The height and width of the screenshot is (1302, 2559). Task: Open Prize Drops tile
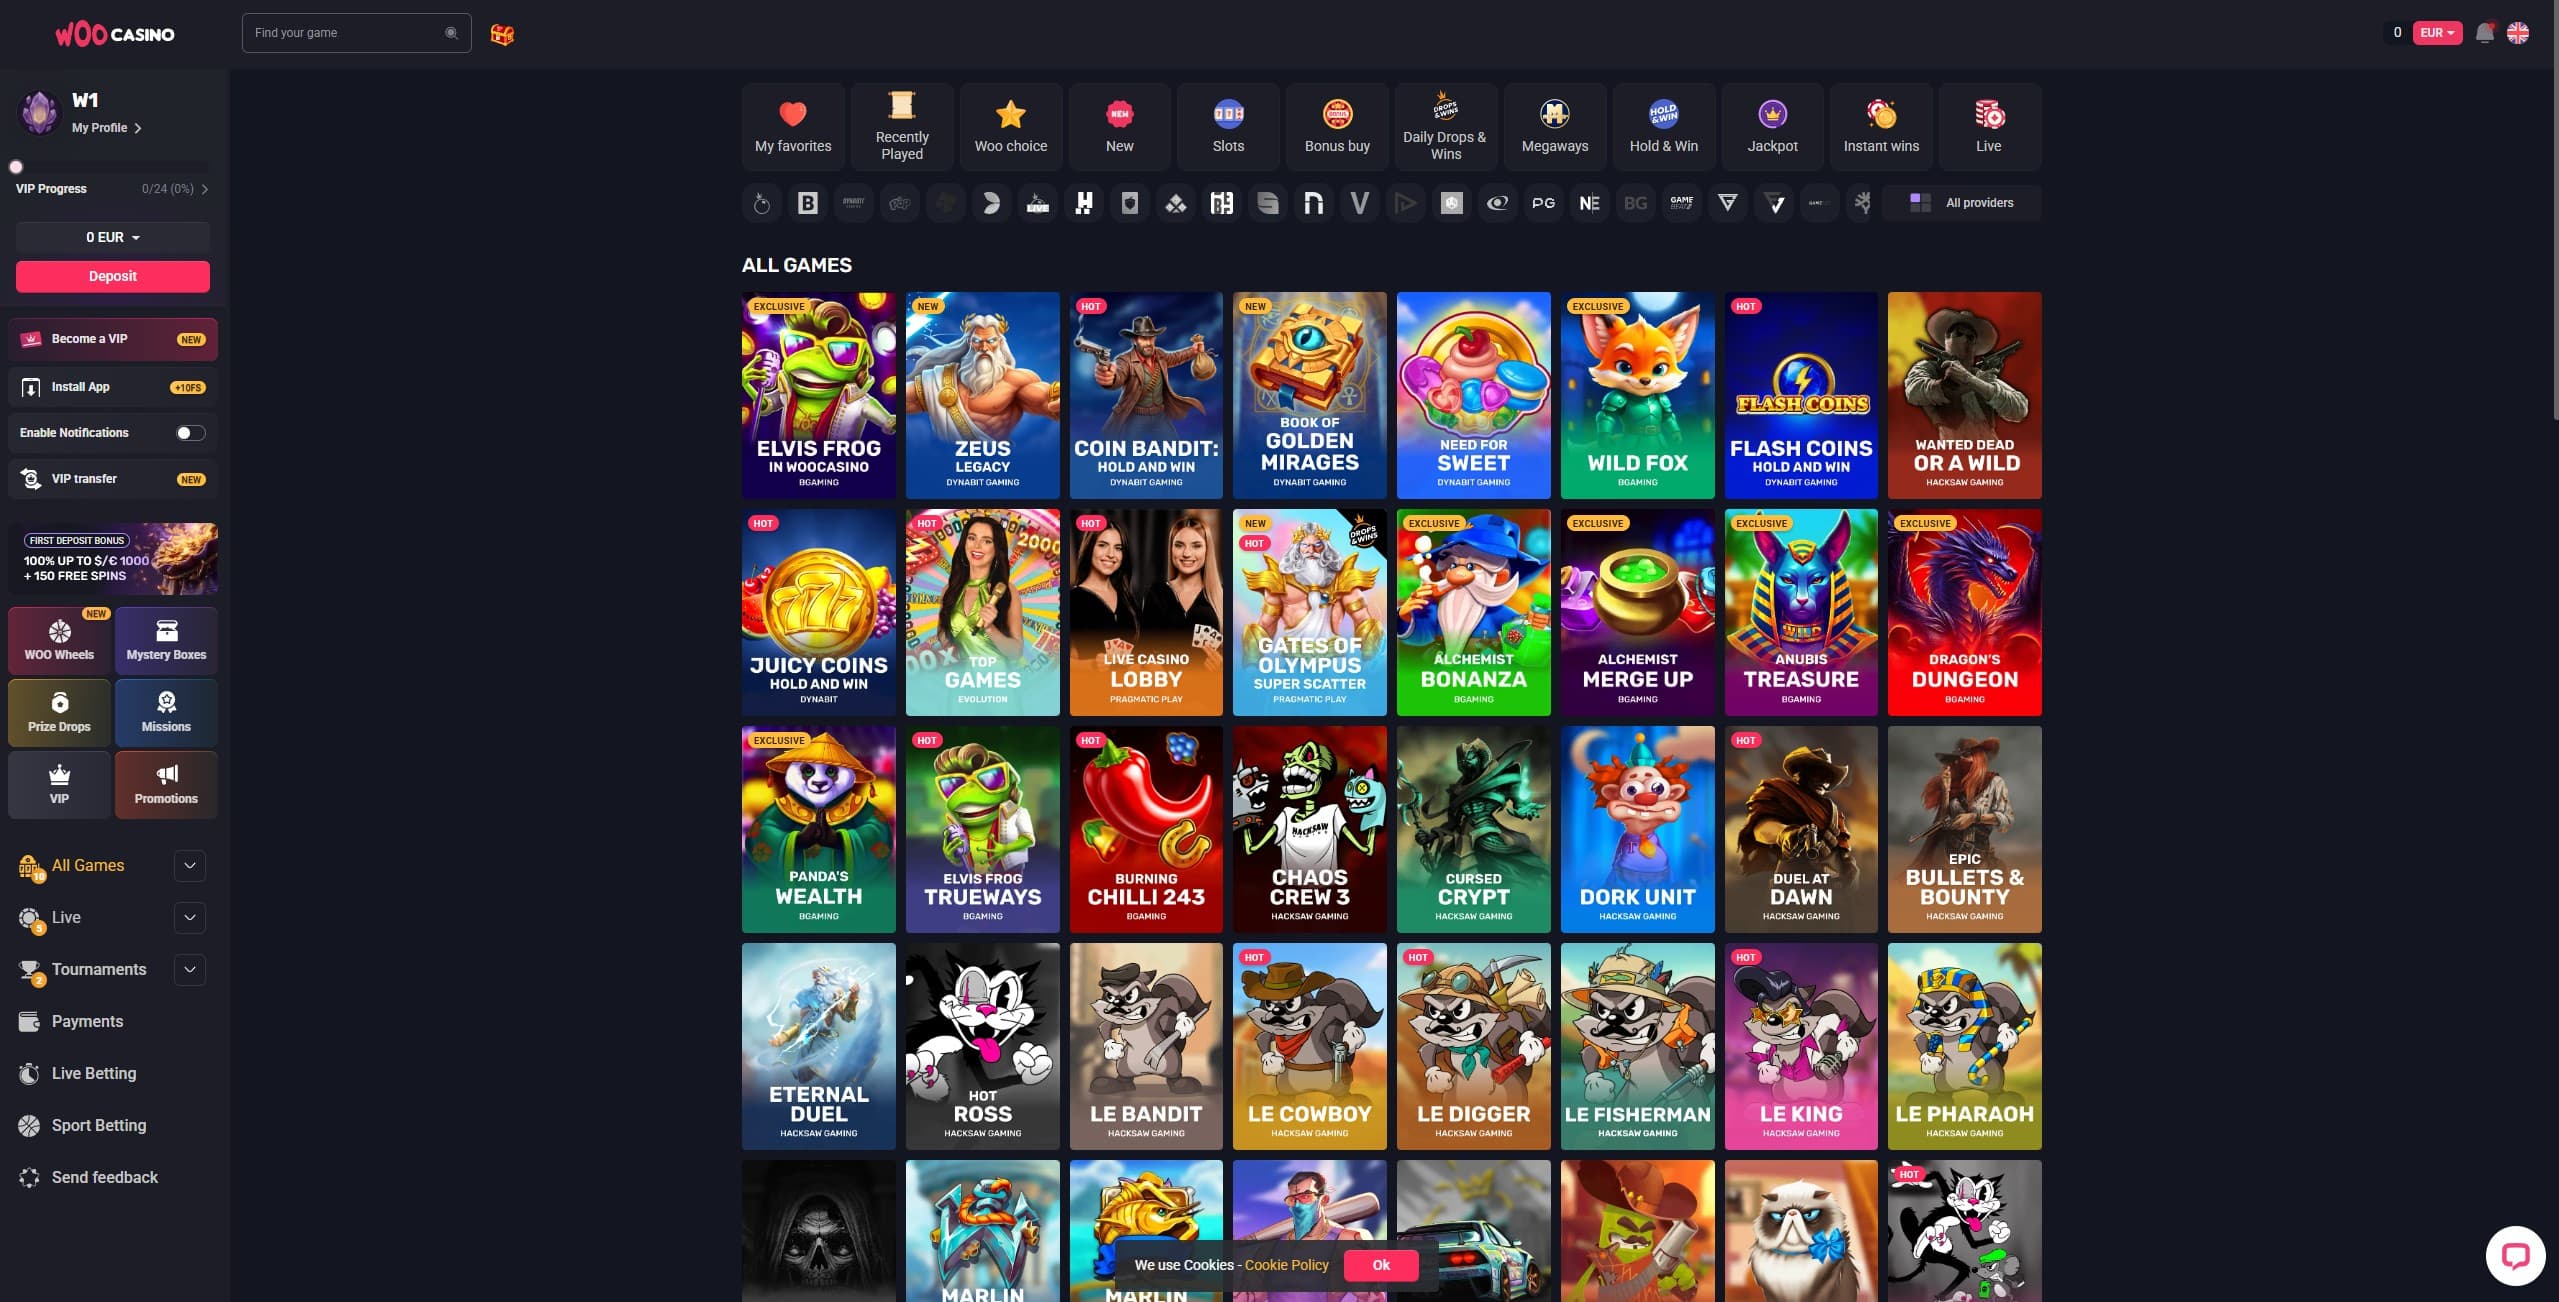(59, 712)
